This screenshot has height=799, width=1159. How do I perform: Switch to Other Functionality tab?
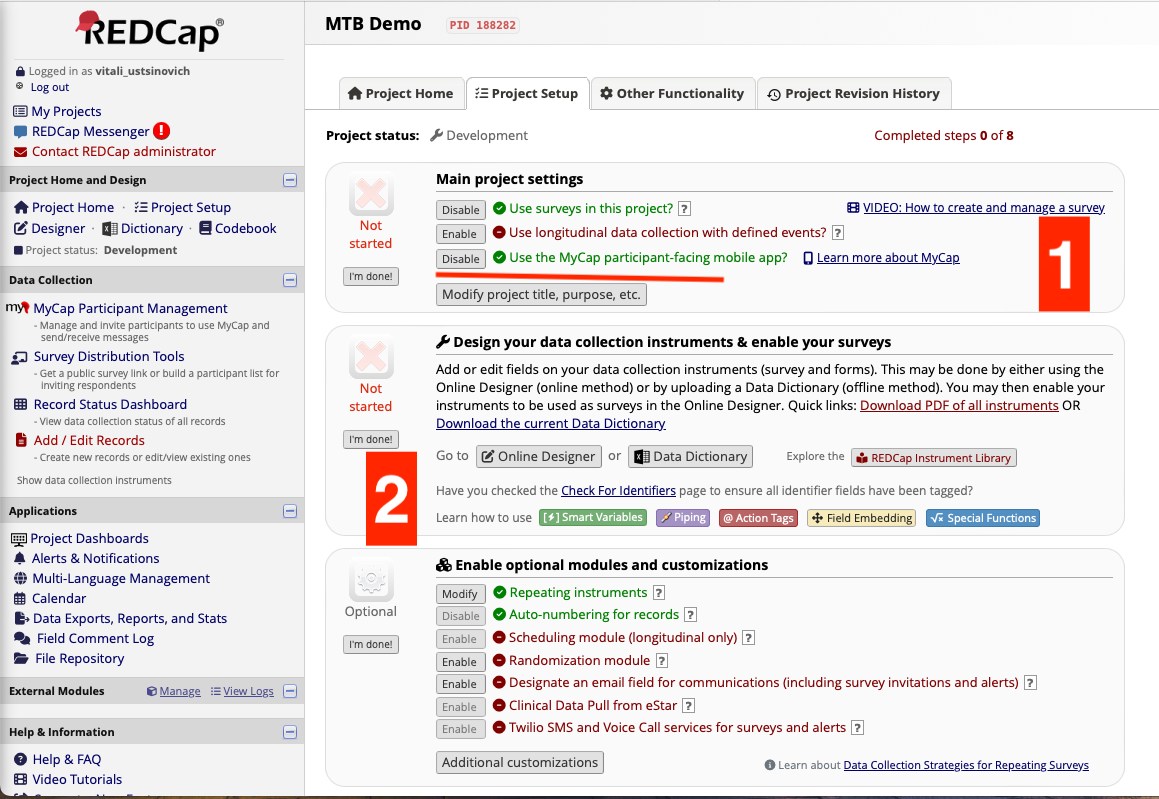pyautogui.click(x=673, y=94)
